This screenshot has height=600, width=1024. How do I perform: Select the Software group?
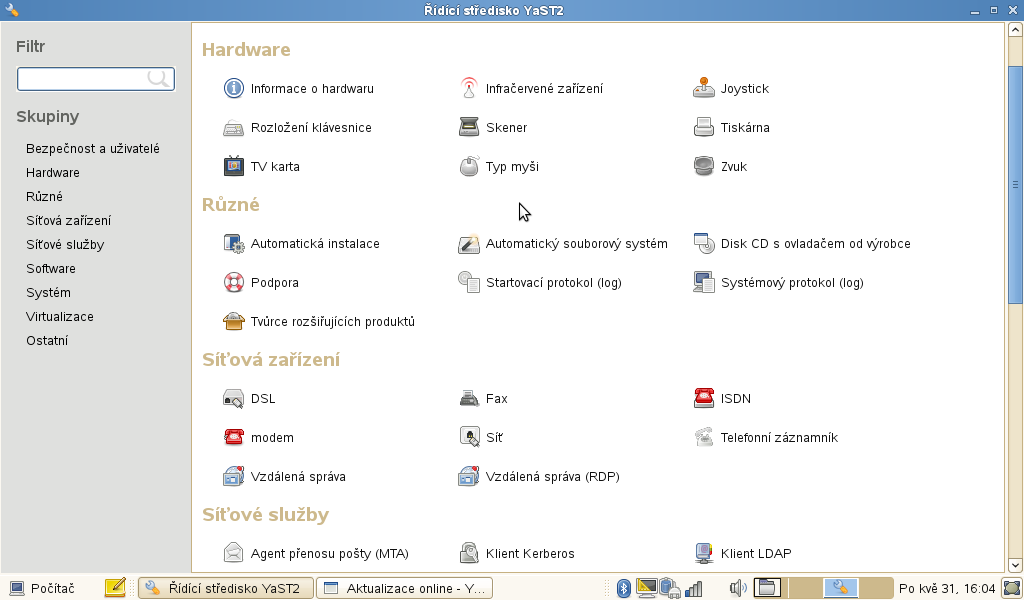51,269
